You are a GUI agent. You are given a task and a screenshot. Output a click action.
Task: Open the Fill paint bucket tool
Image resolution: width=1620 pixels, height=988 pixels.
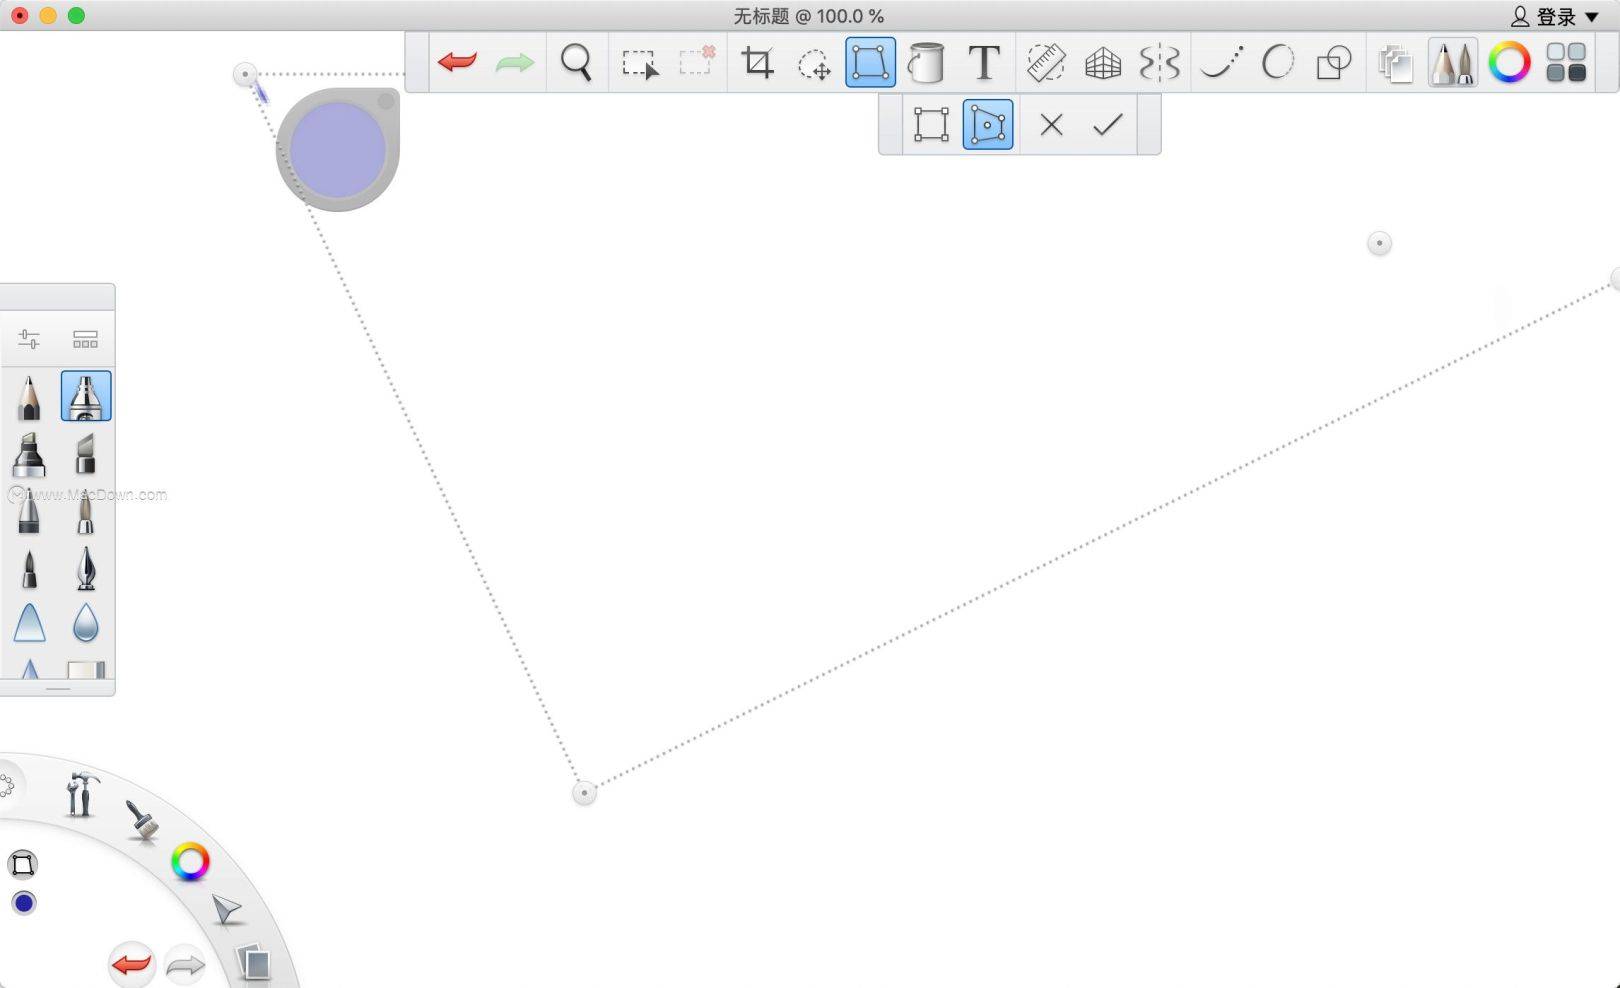pyautogui.click(x=927, y=62)
